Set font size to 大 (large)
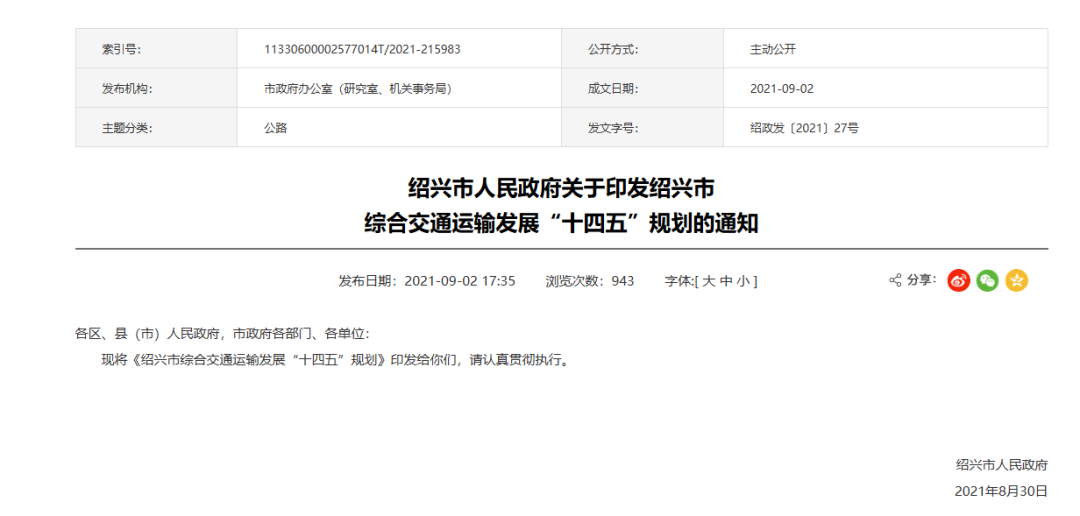 [708, 281]
